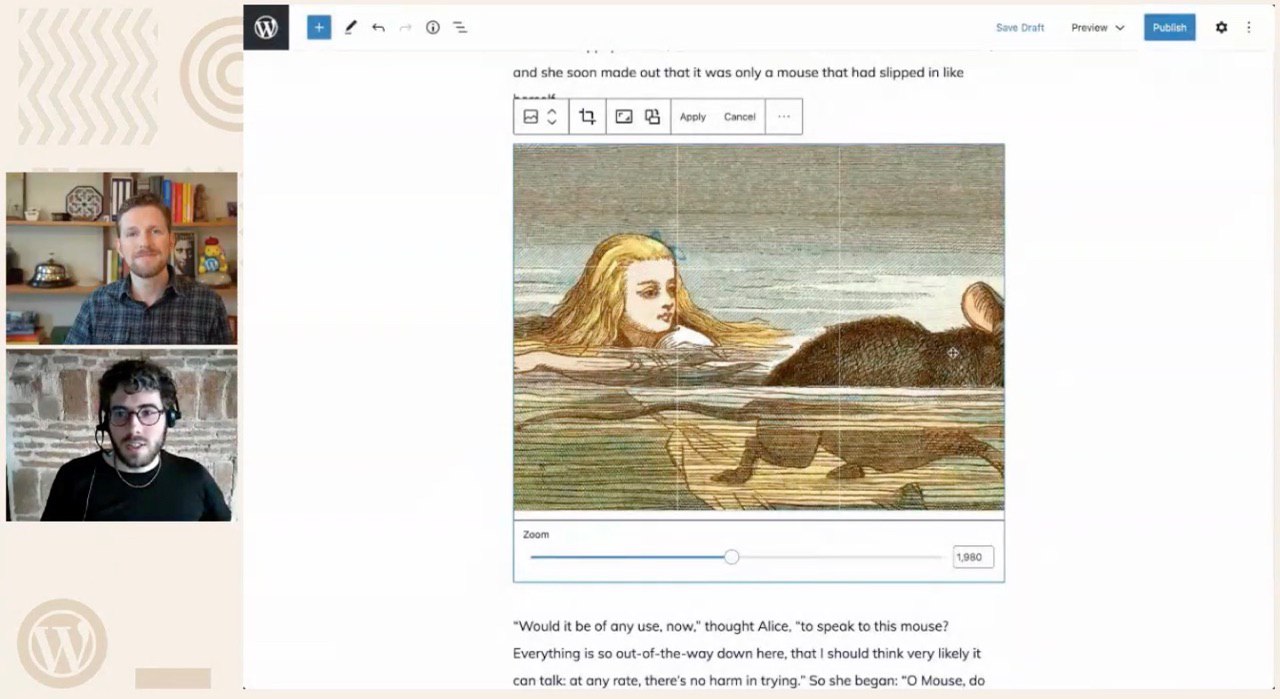Move the image block up or down arrows
This screenshot has height=699, width=1280.
(x=551, y=117)
